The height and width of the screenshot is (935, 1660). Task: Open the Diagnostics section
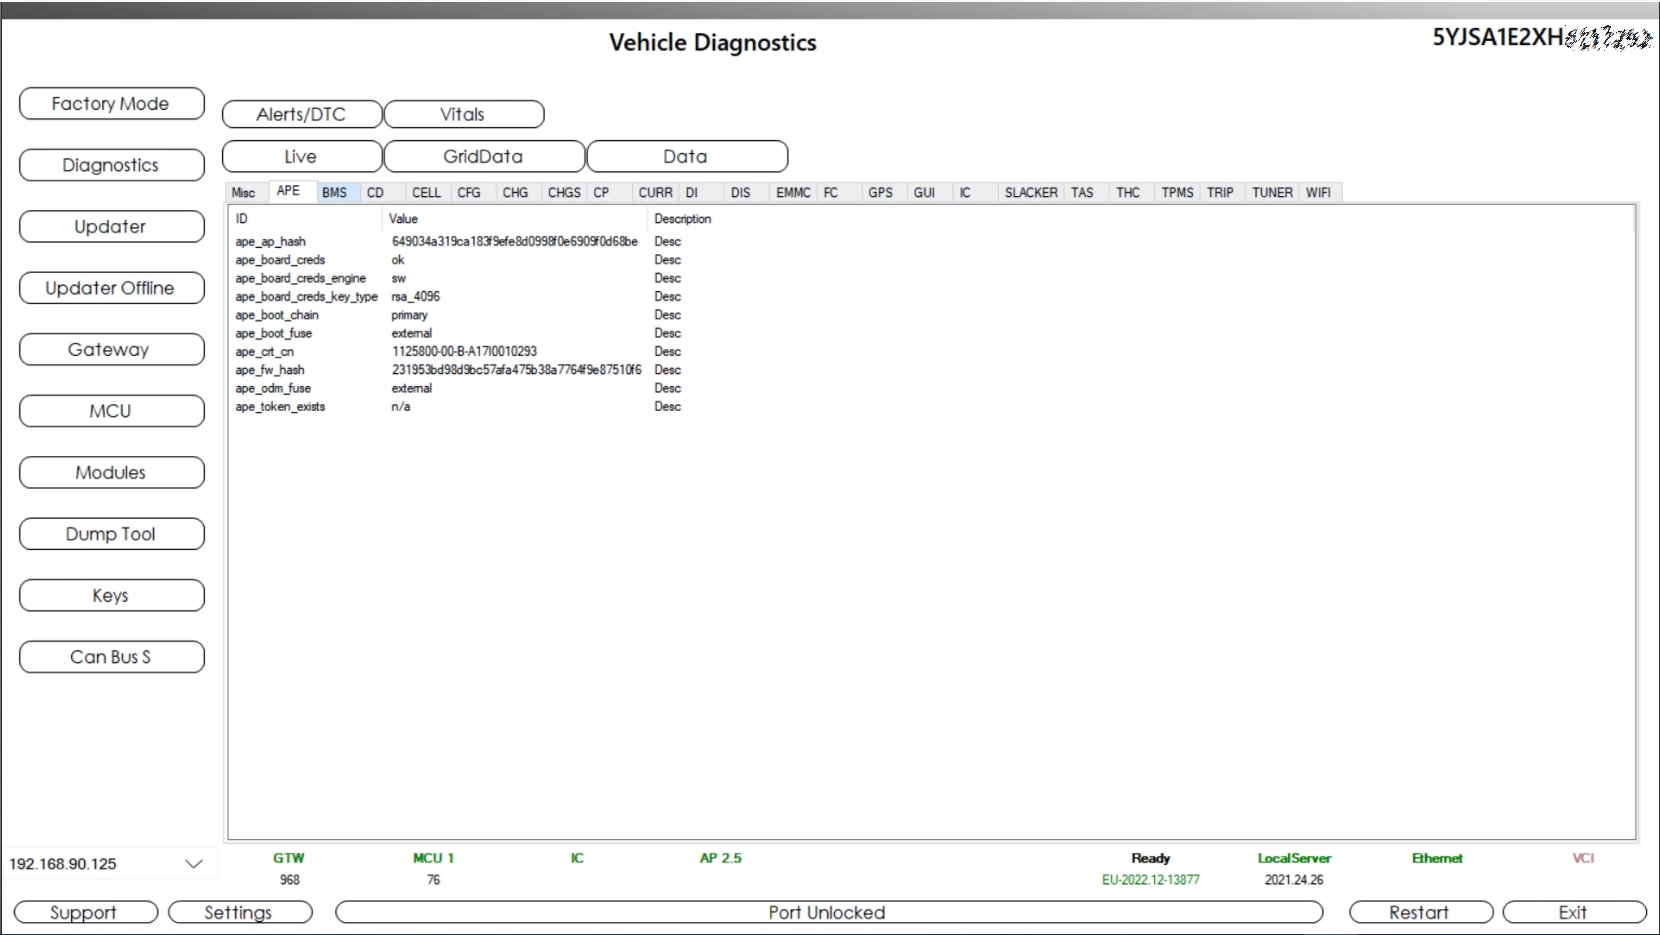[x=111, y=165]
